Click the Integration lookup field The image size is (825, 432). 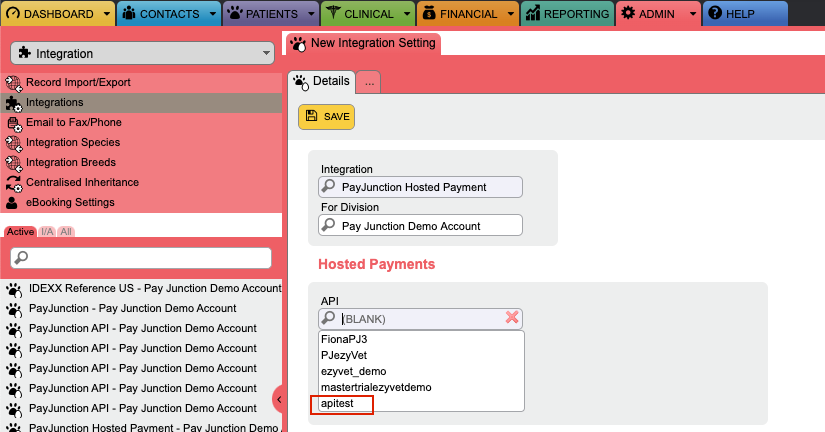click(420, 187)
